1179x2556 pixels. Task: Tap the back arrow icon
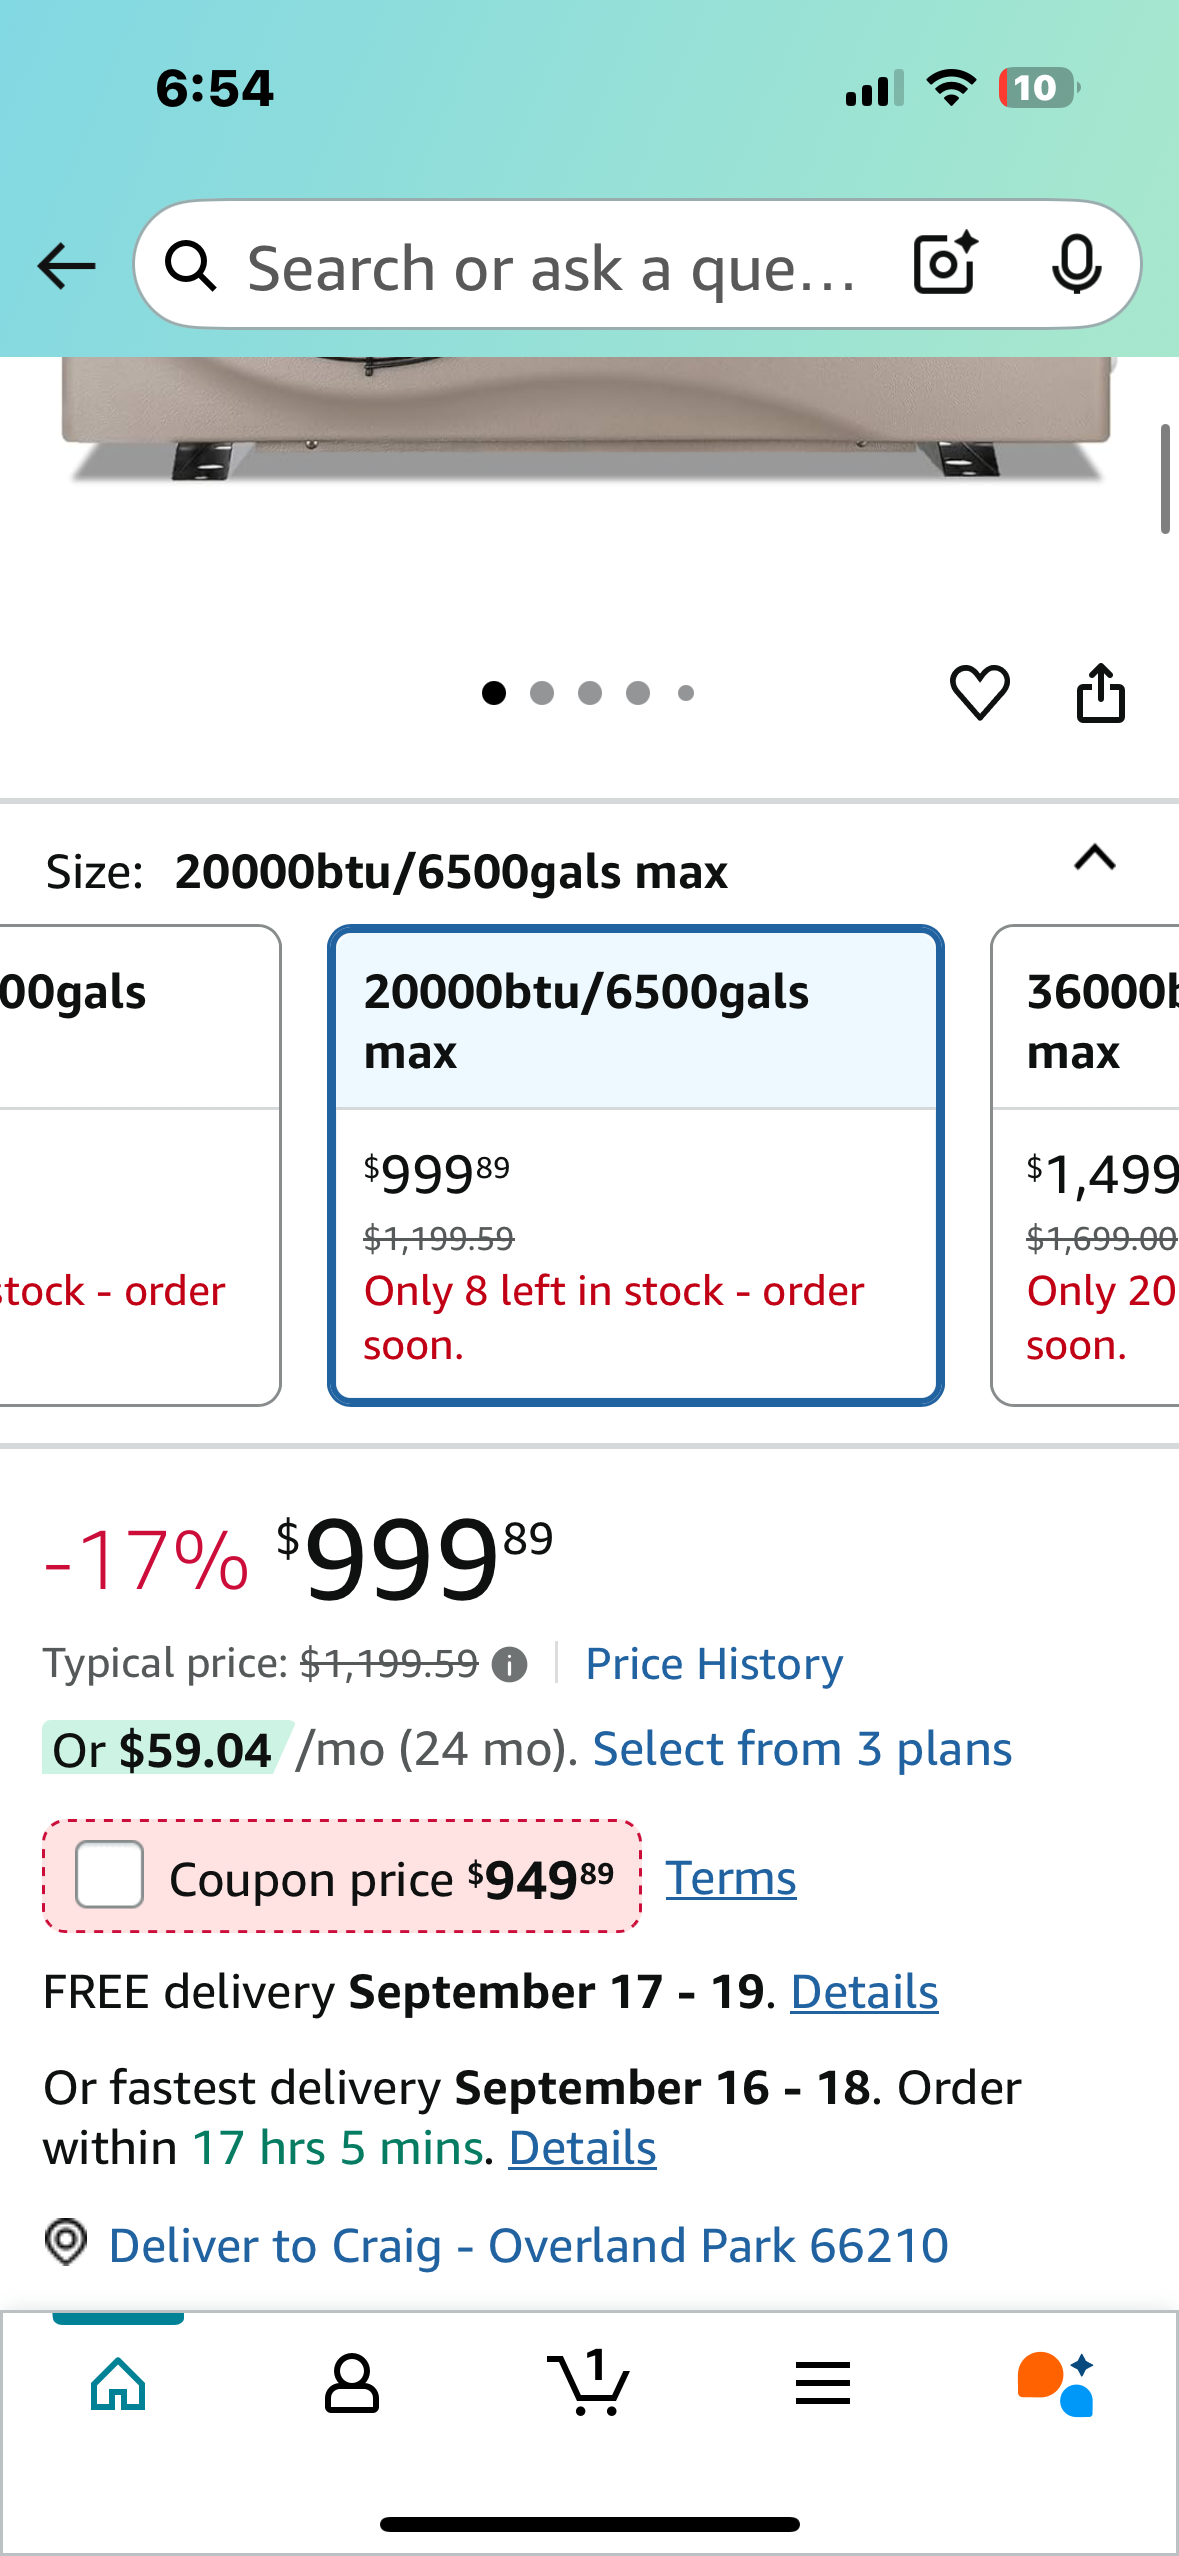66,266
